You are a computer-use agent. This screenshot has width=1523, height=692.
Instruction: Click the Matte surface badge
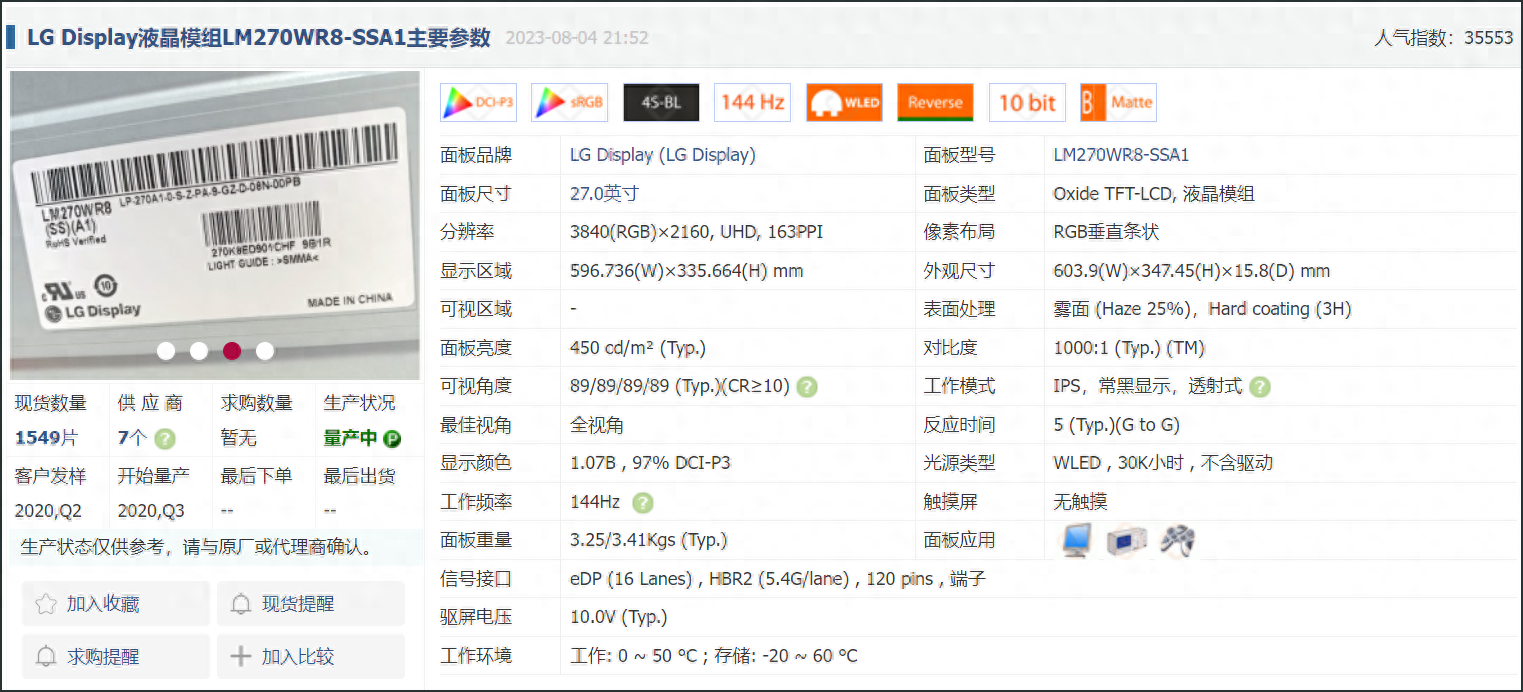pyautogui.click(x=1118, y=102)
